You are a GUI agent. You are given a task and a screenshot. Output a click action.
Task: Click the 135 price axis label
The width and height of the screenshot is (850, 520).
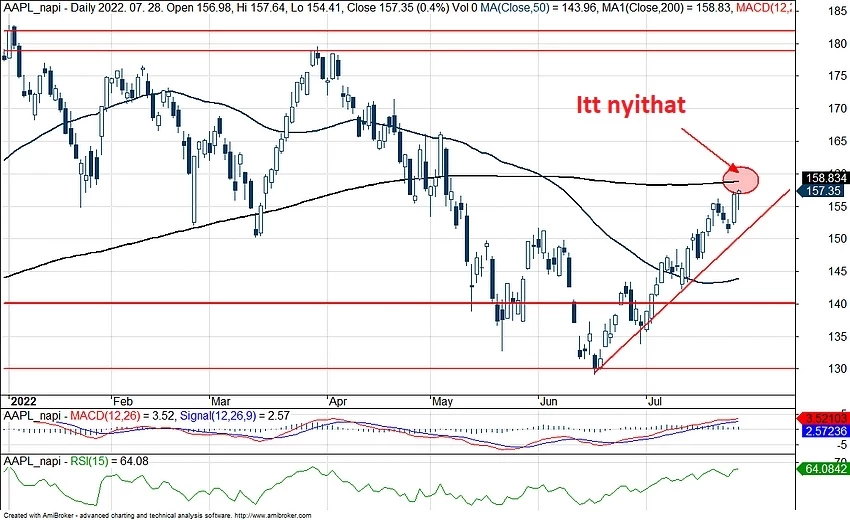pos(838,336)
